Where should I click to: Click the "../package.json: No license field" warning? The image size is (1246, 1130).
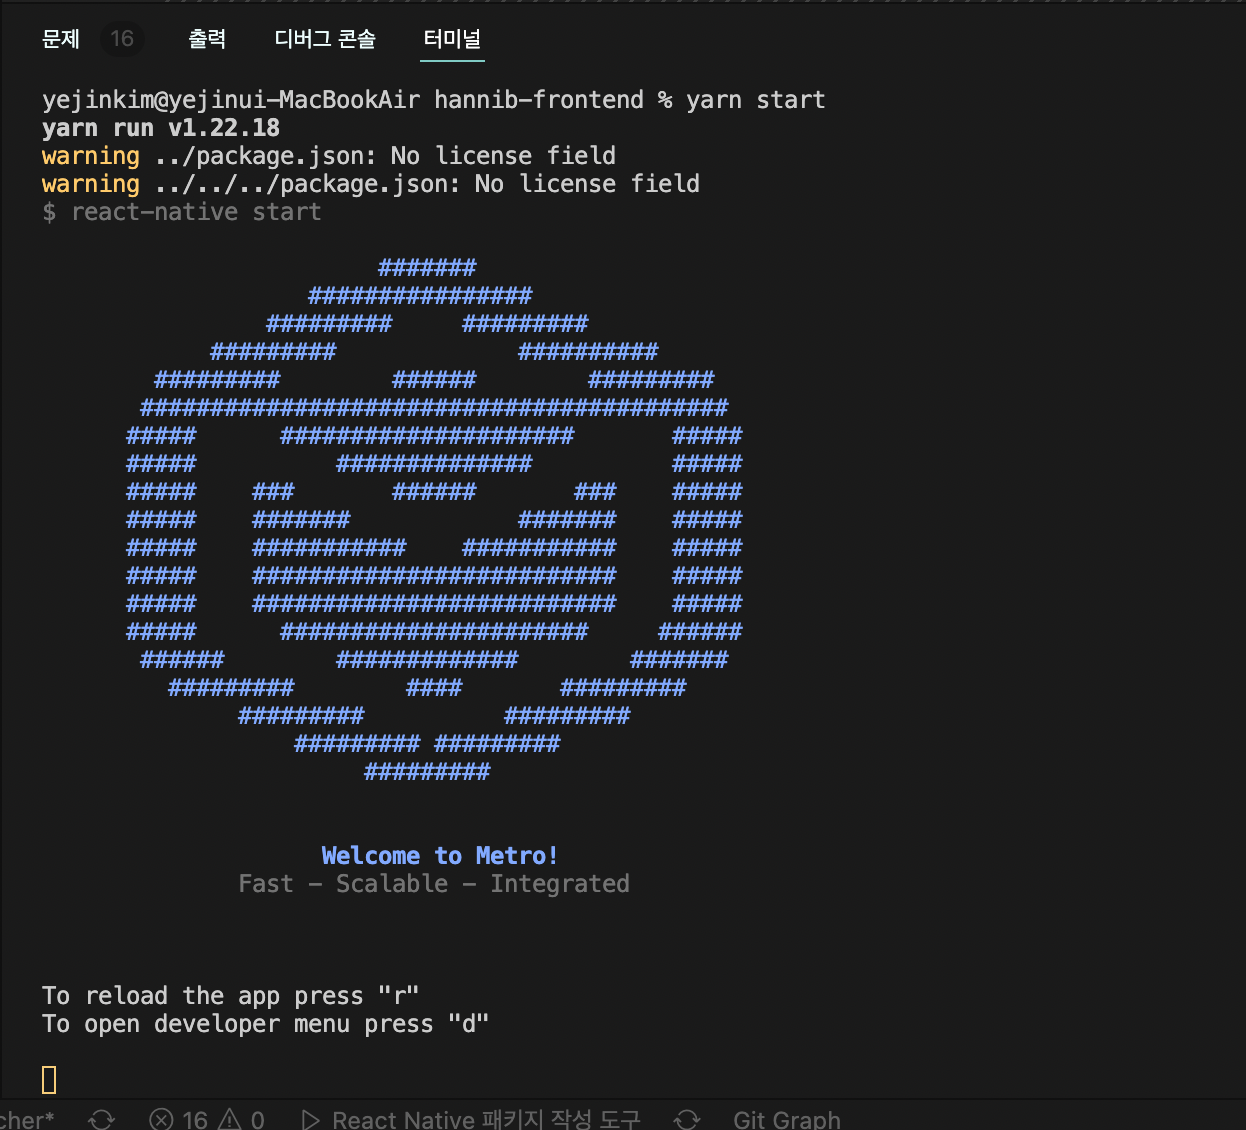point(385,156)
